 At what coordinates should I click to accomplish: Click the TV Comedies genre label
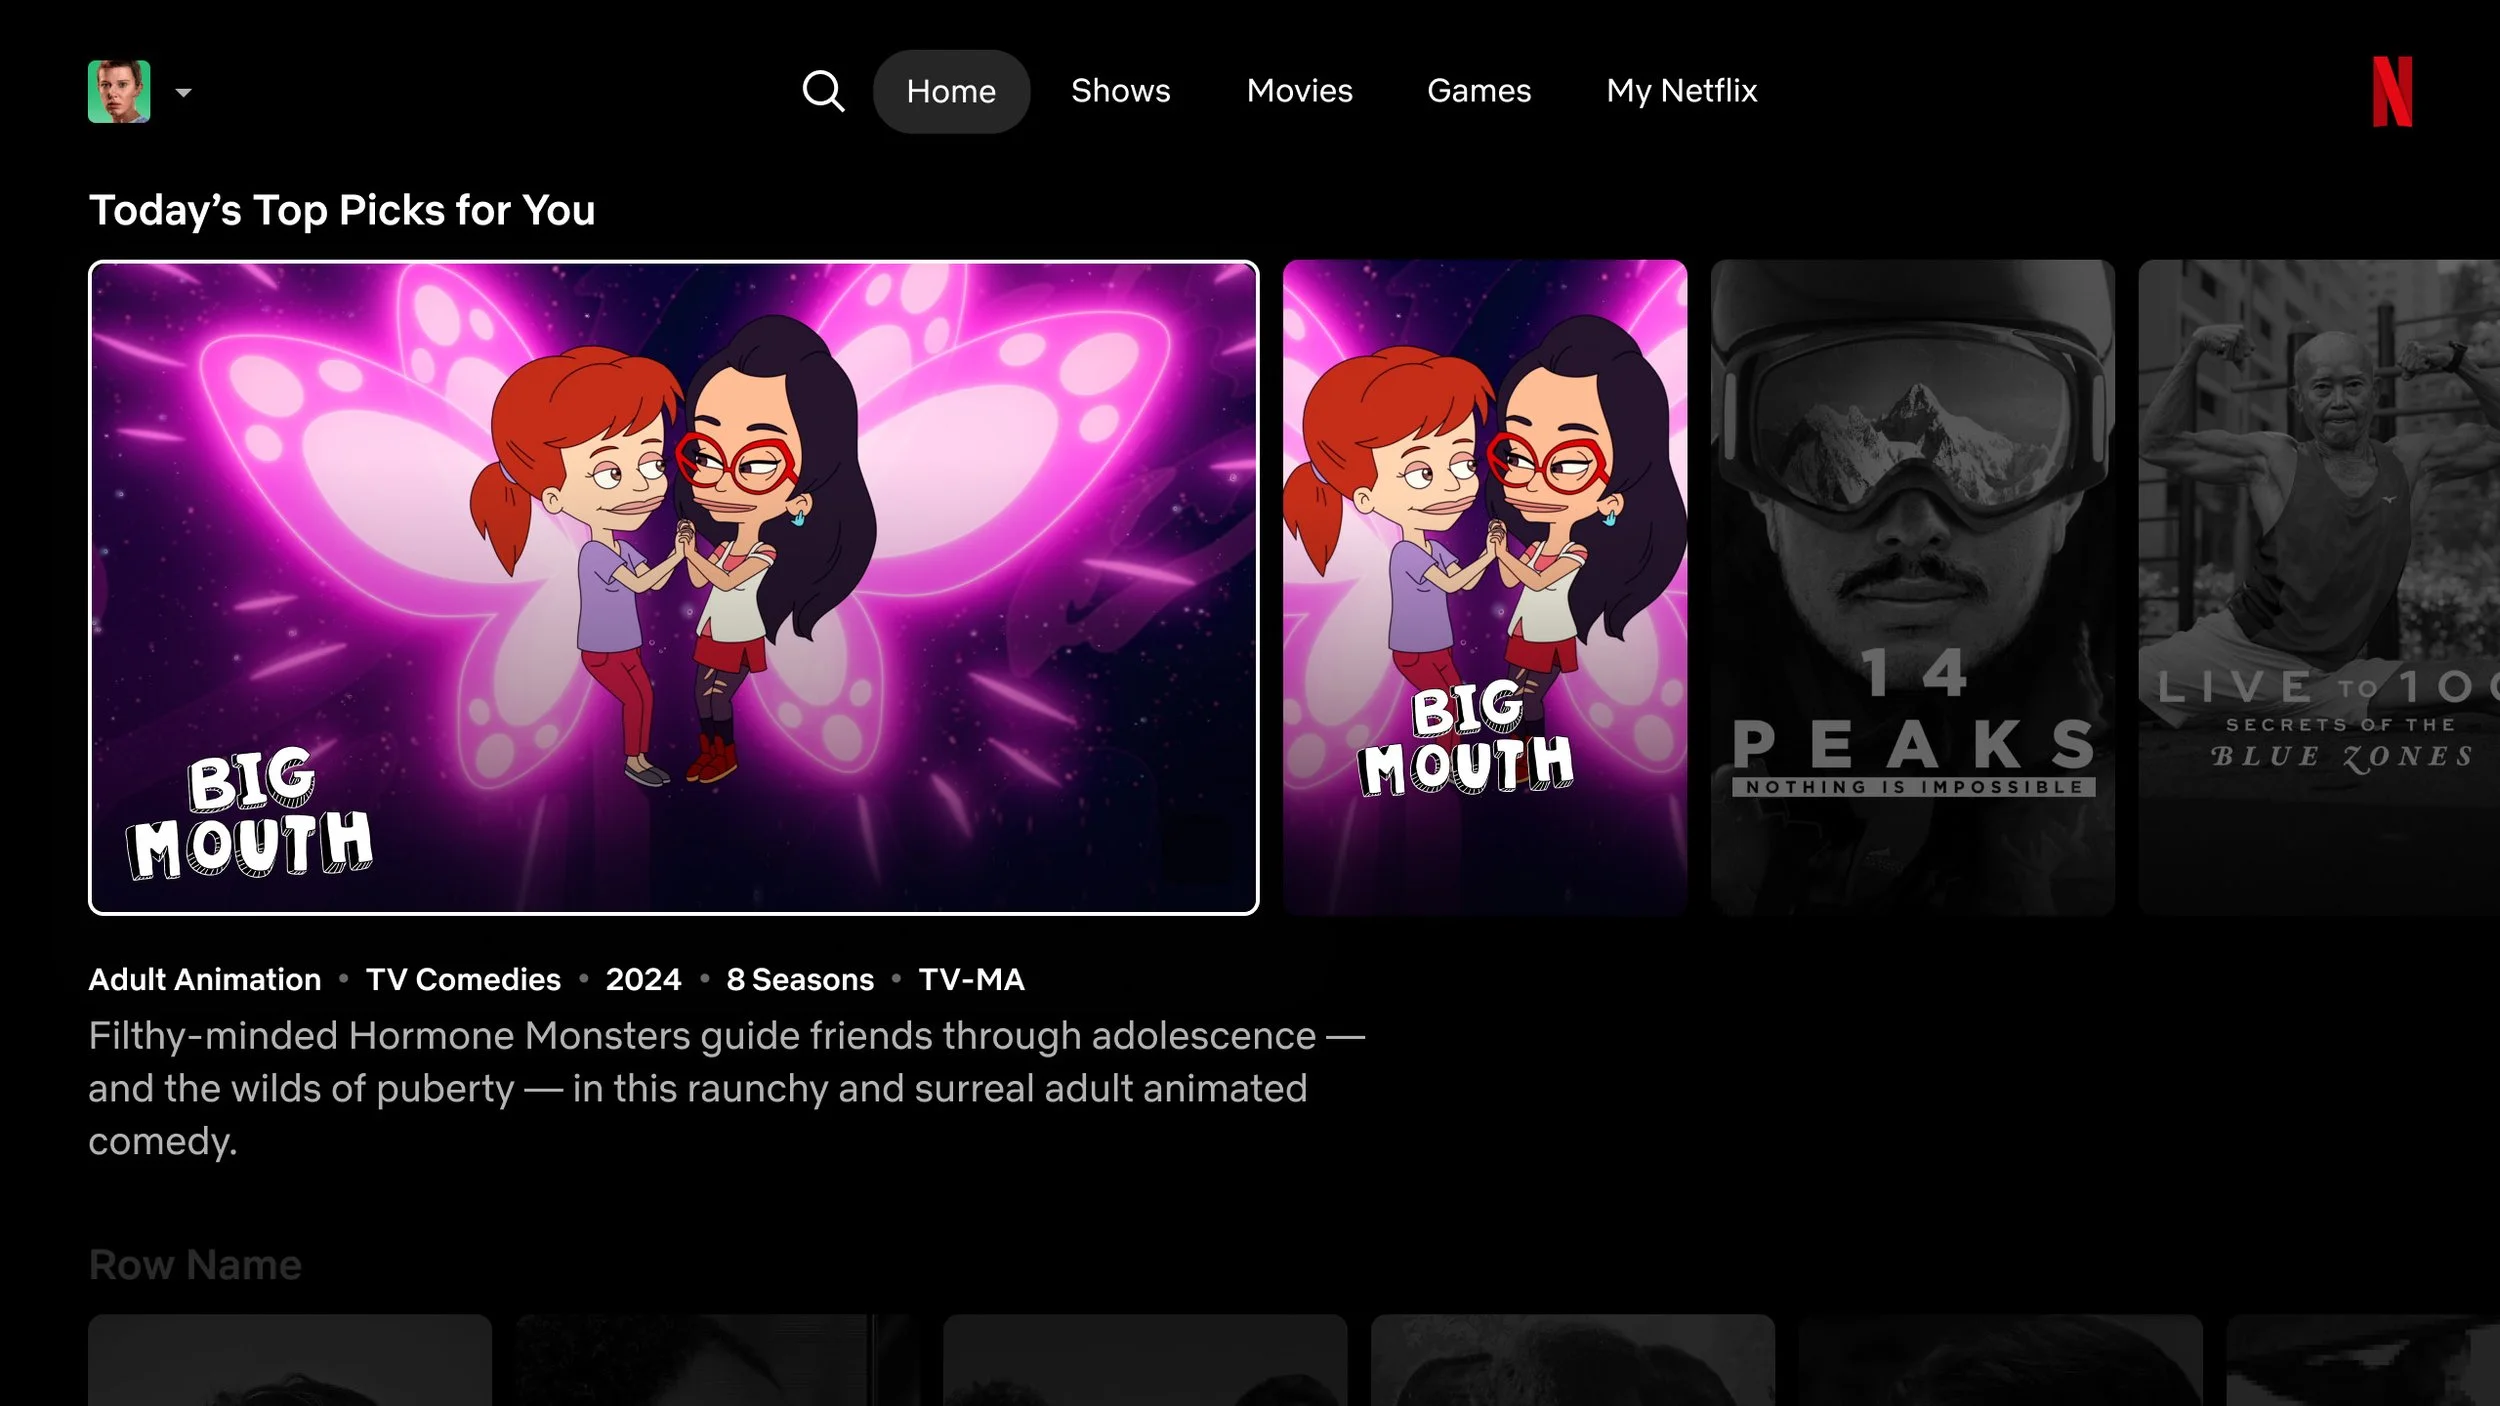[463, 979]
